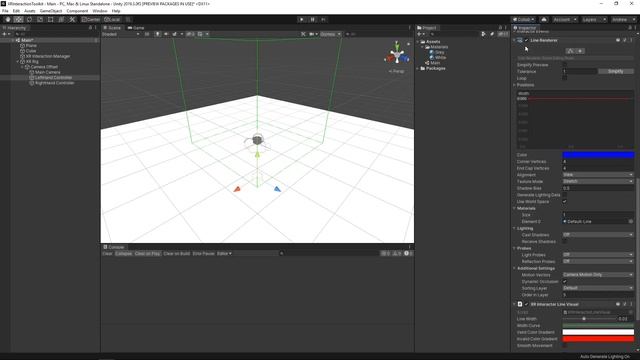
Task: Click the Step frame button
Action: [x=323, y=20]
